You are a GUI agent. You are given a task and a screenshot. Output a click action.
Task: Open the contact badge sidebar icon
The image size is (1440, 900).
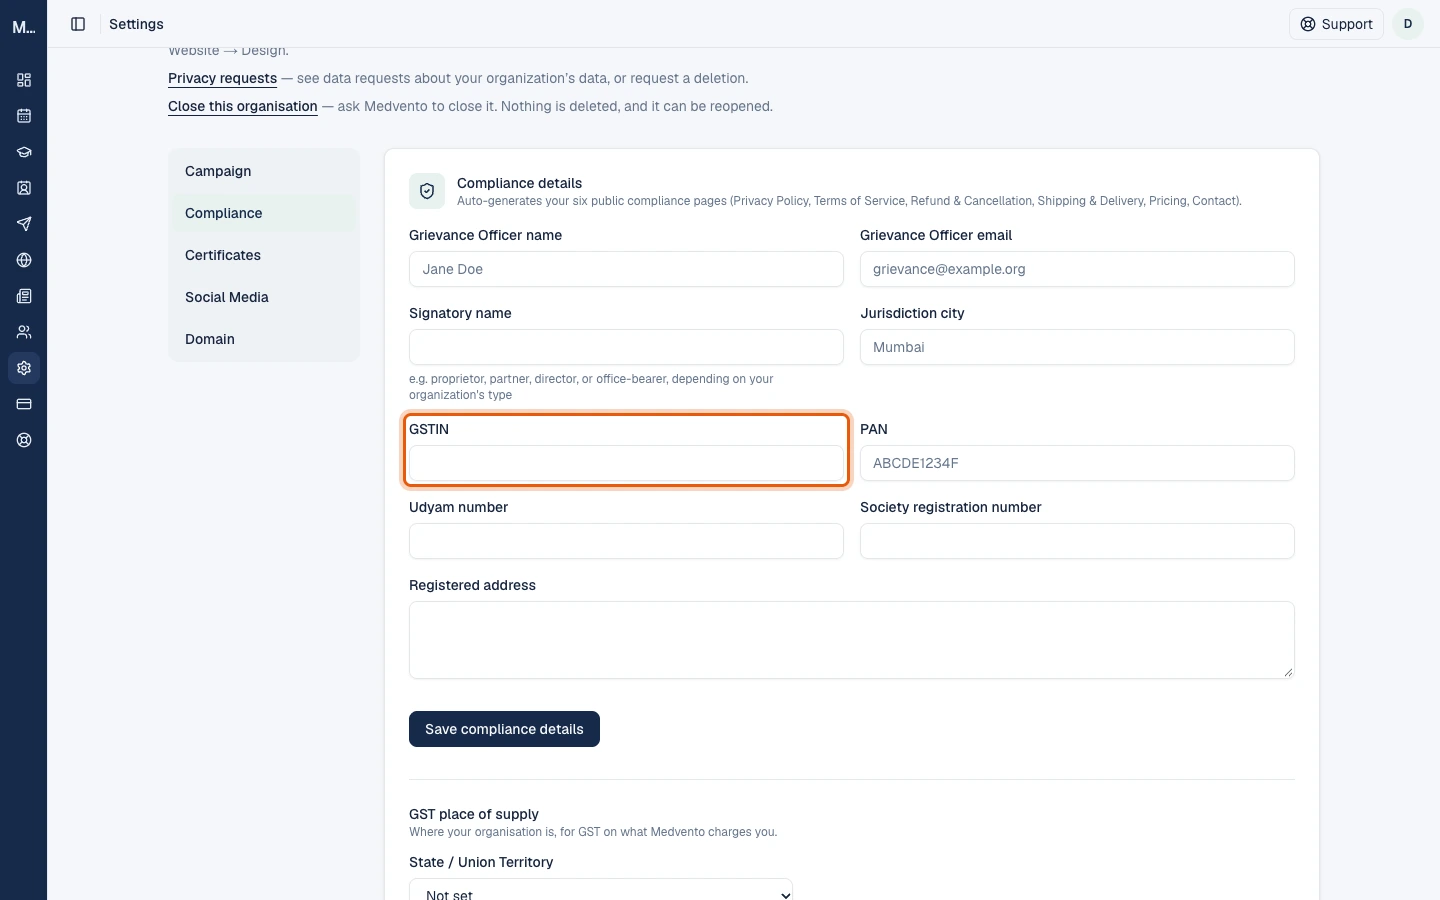click(x=24, y=188)
